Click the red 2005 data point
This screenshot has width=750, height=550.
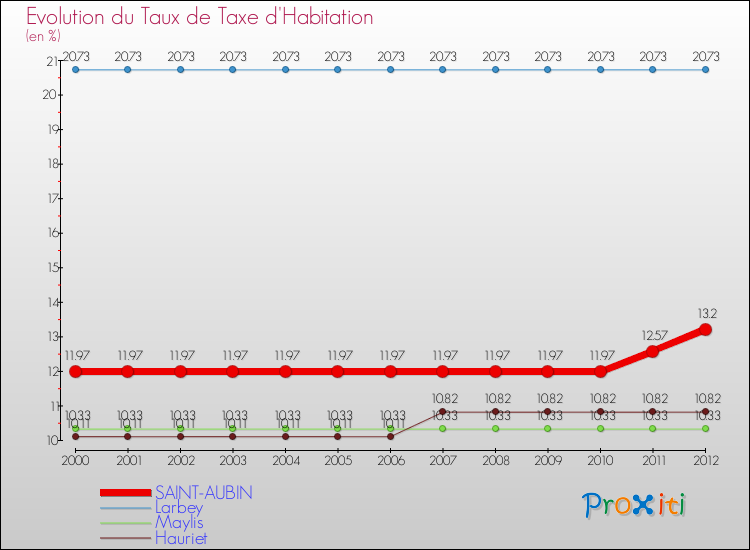click(x=338, y=371)
